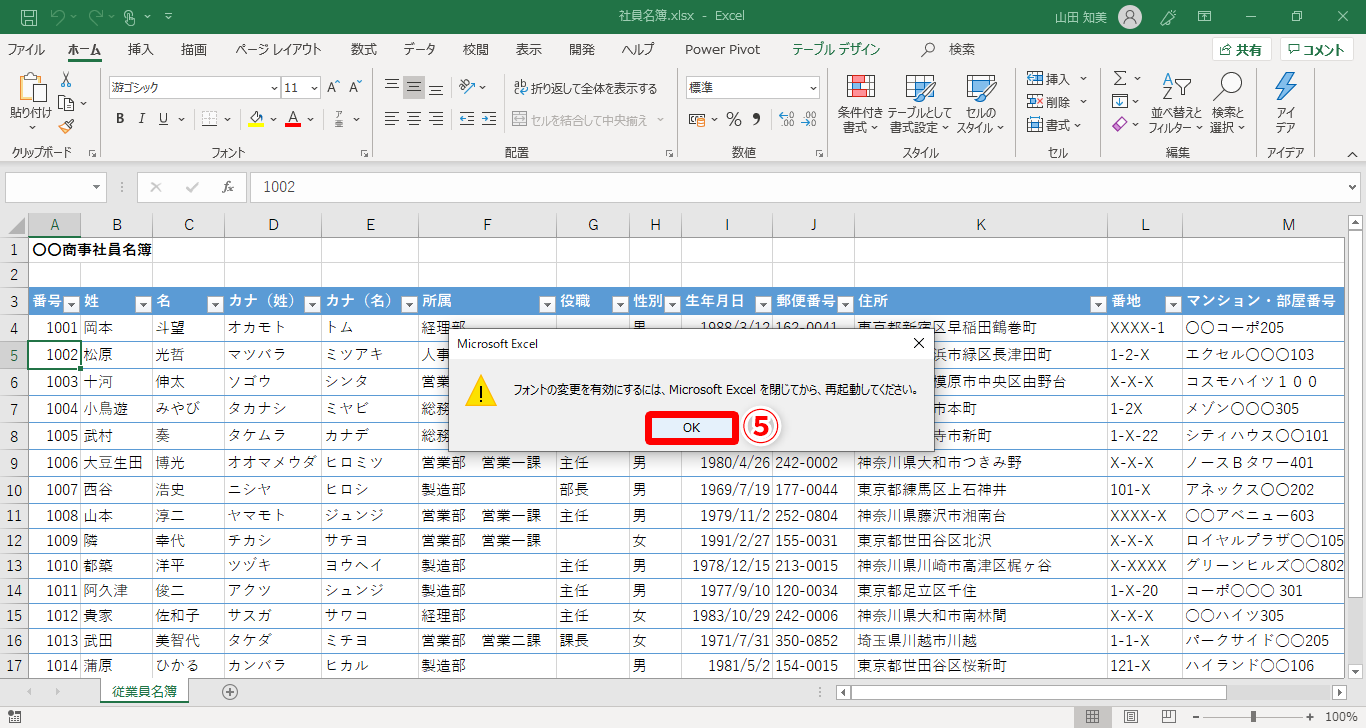Viewport: 1366px width, 728px height.
Task: Align text to the top of the cell
Action: coord(392,87)
